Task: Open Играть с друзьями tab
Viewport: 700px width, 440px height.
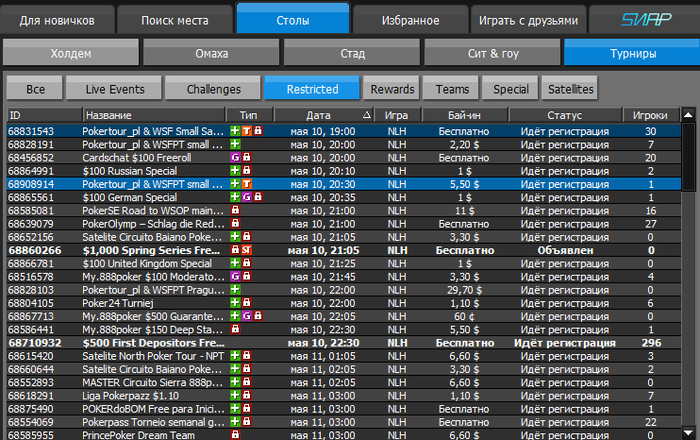Action: click(x=528, y=20)
